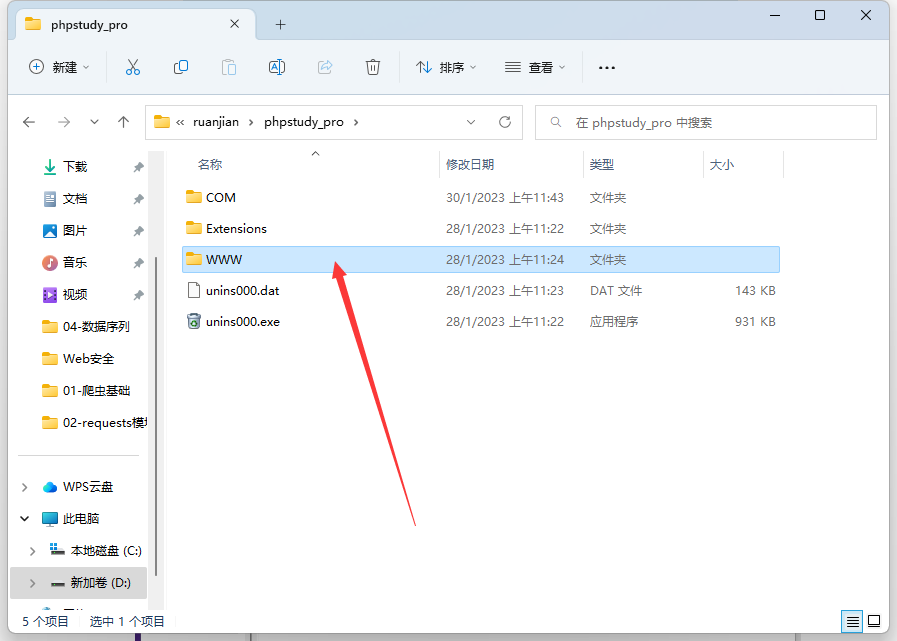Go back with the left arrow
The height and width of the screenshot is (641, 897).
[29, 122]
